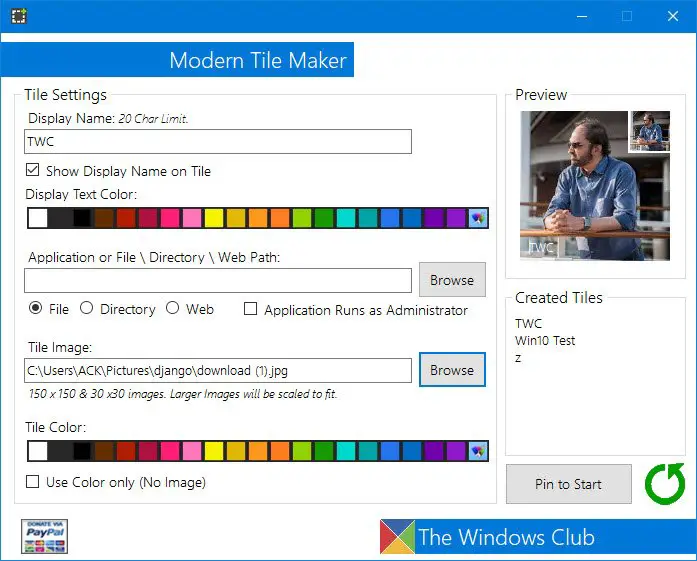Choose brown swatch in Tile Color row
The width and height of the screenshot is (697, 561).
tap(104, 452)
